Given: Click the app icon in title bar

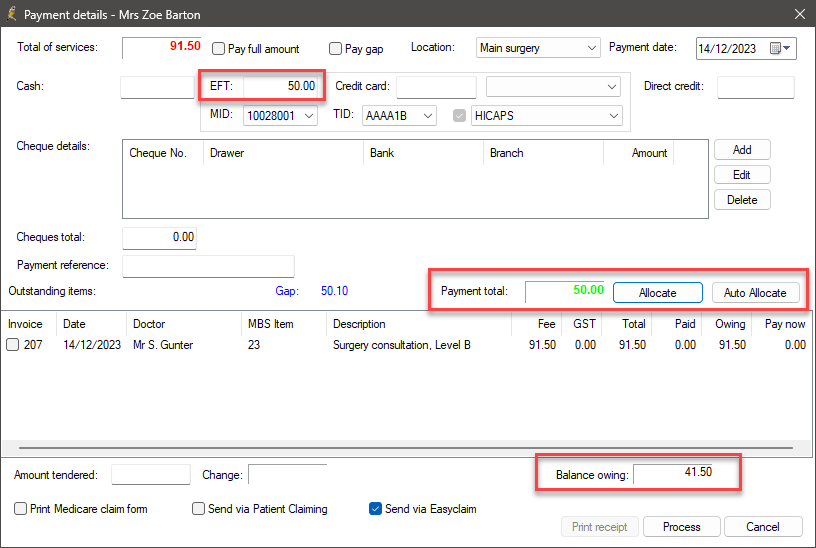Looking at the screenshot, I should 12,14.
